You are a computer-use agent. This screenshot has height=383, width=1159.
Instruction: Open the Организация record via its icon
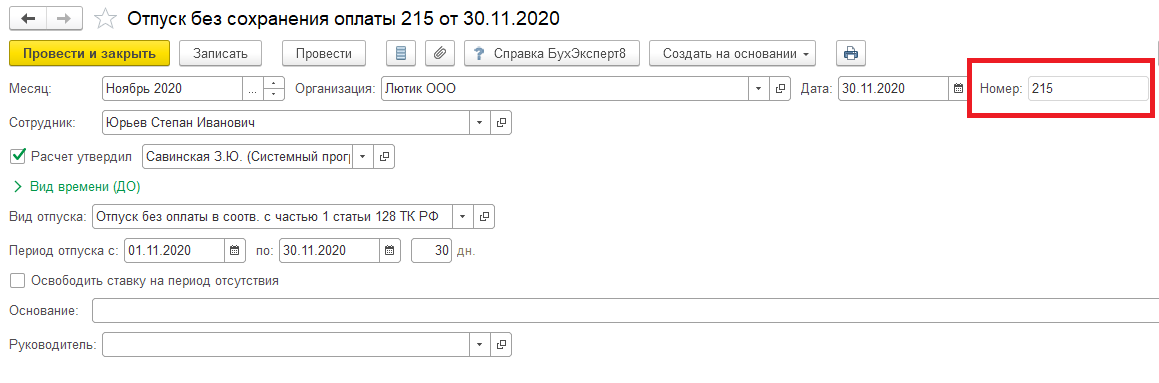[x=780, y=89]
